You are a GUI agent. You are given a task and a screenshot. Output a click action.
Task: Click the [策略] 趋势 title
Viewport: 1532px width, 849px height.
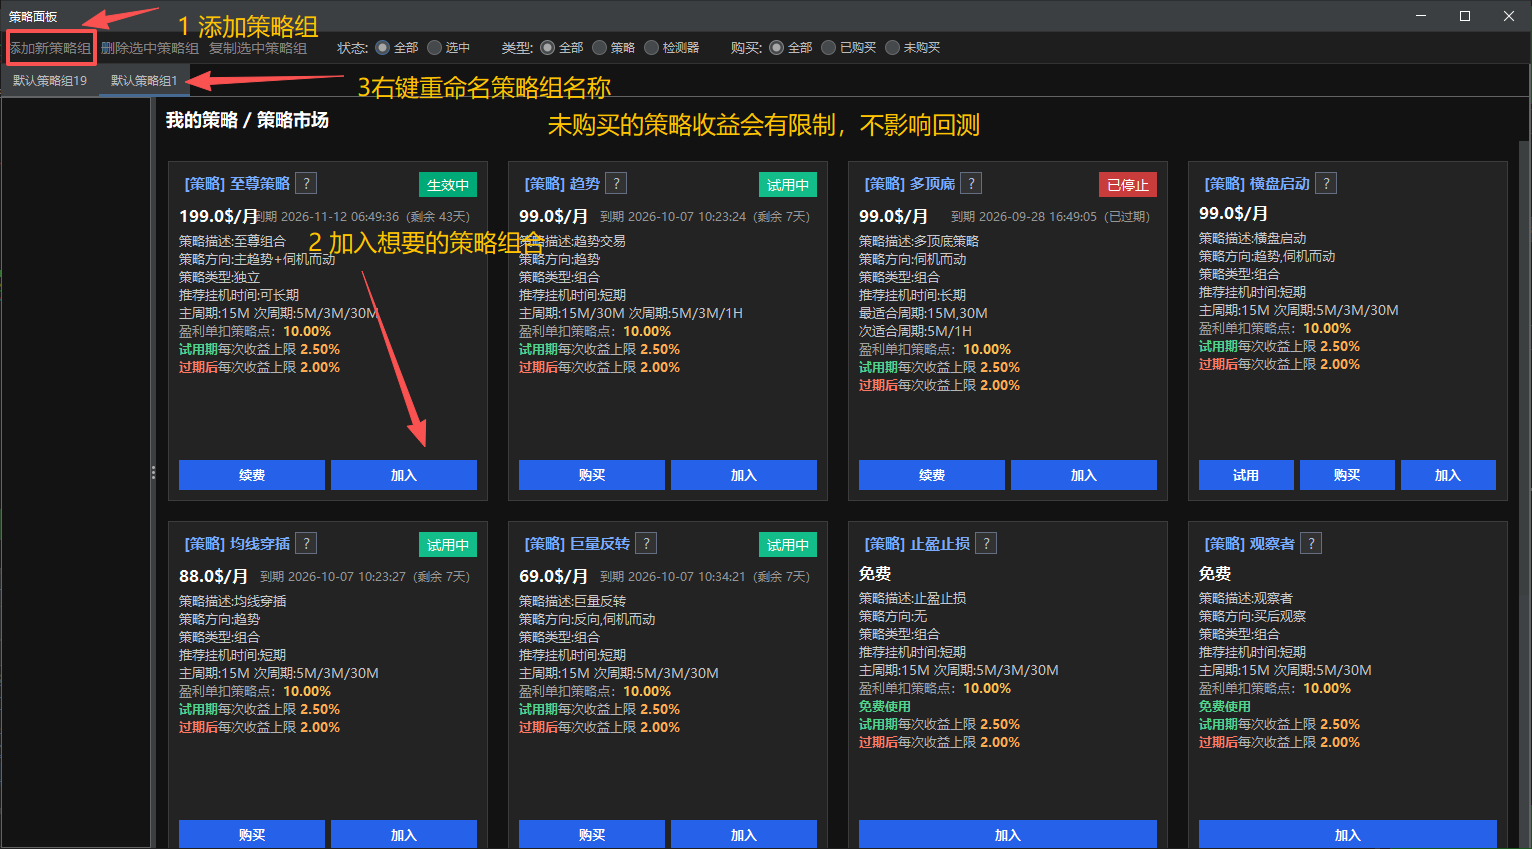pos(562,184)
